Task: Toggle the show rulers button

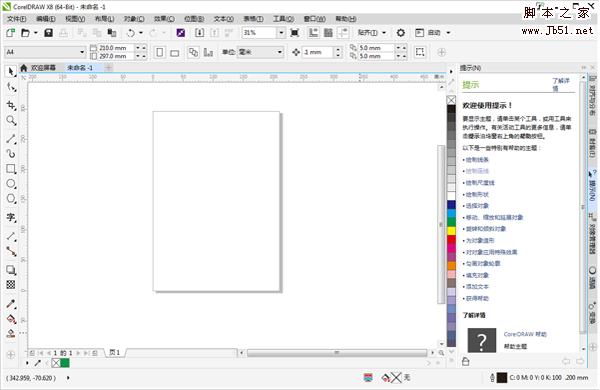Action: click(x=313, y=33)
